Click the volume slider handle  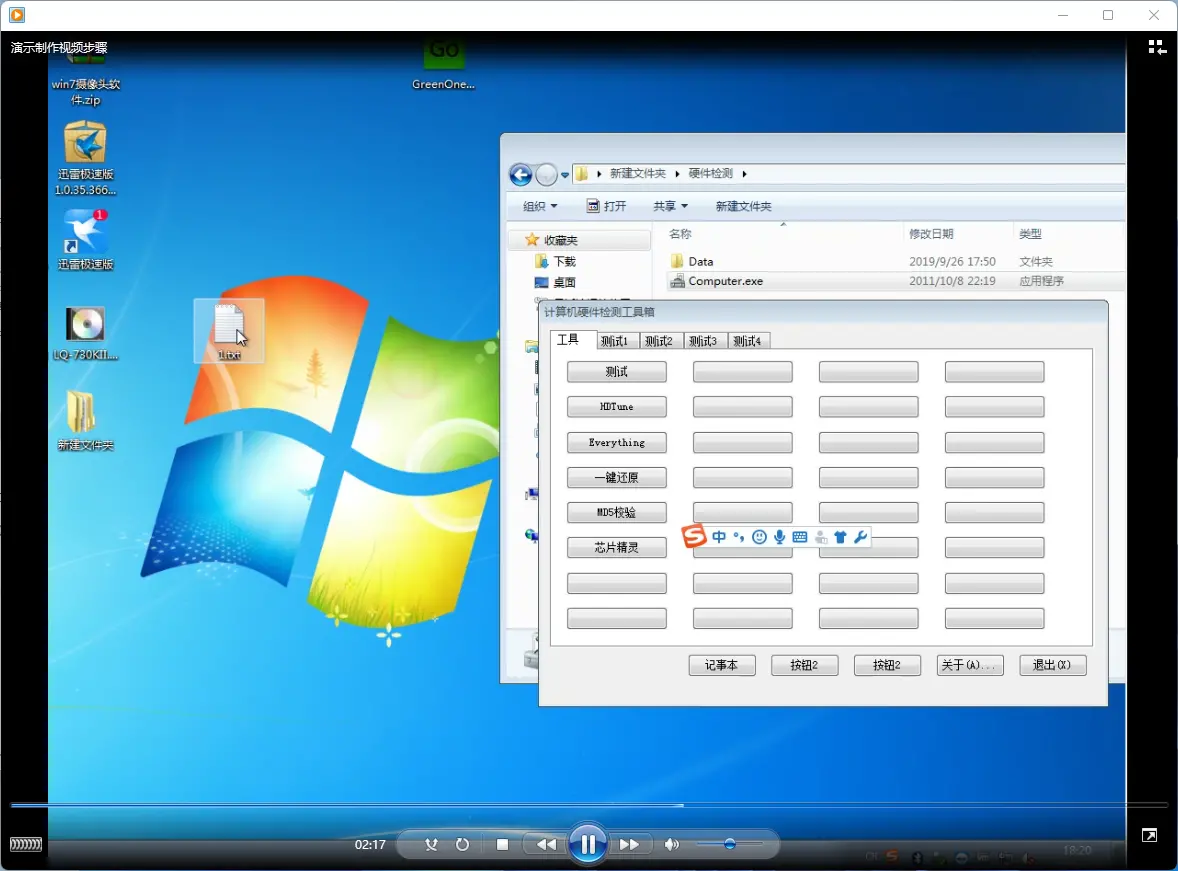tap(730, 845)
